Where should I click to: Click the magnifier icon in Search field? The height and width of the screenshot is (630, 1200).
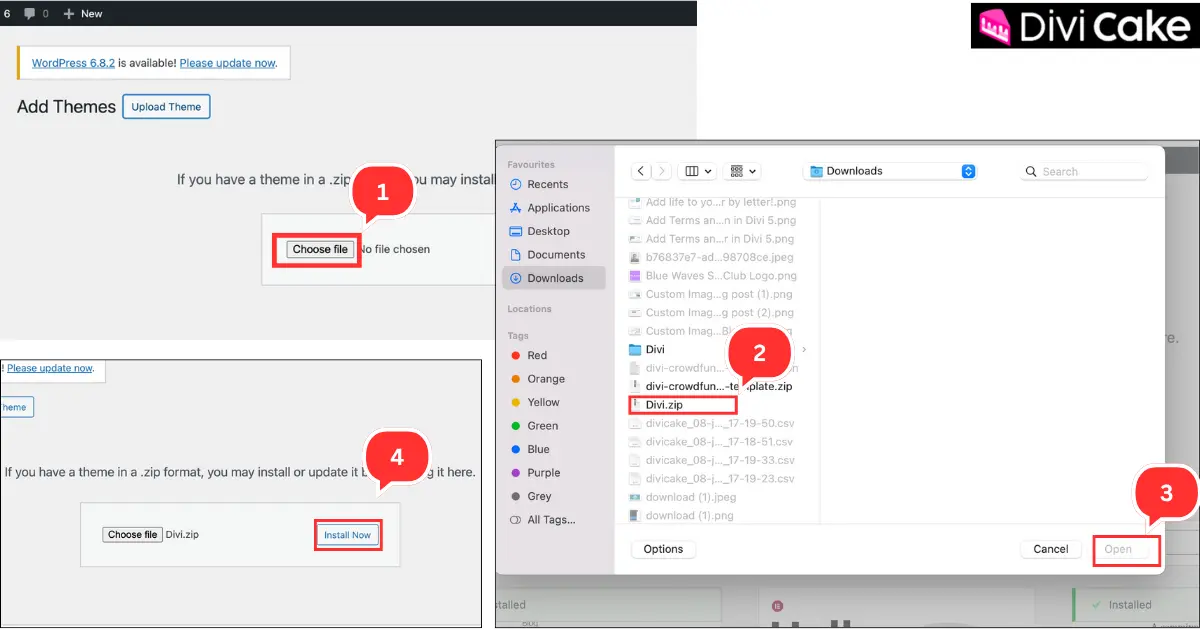pyautogui.click(x=1032, y=171)
